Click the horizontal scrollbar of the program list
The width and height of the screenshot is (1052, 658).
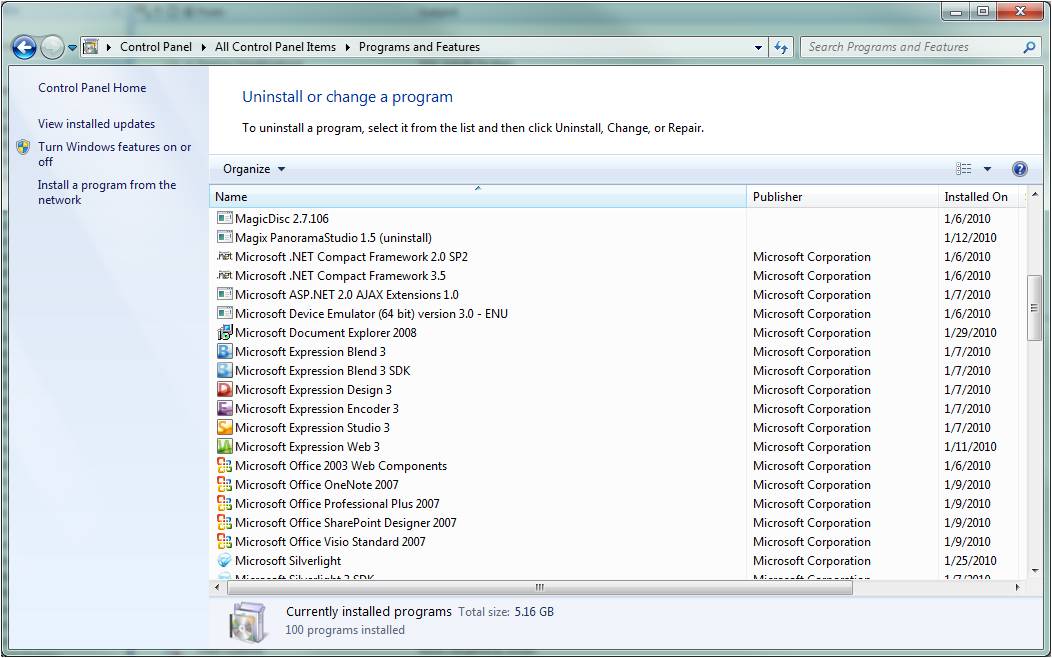[x=540, y=588]
